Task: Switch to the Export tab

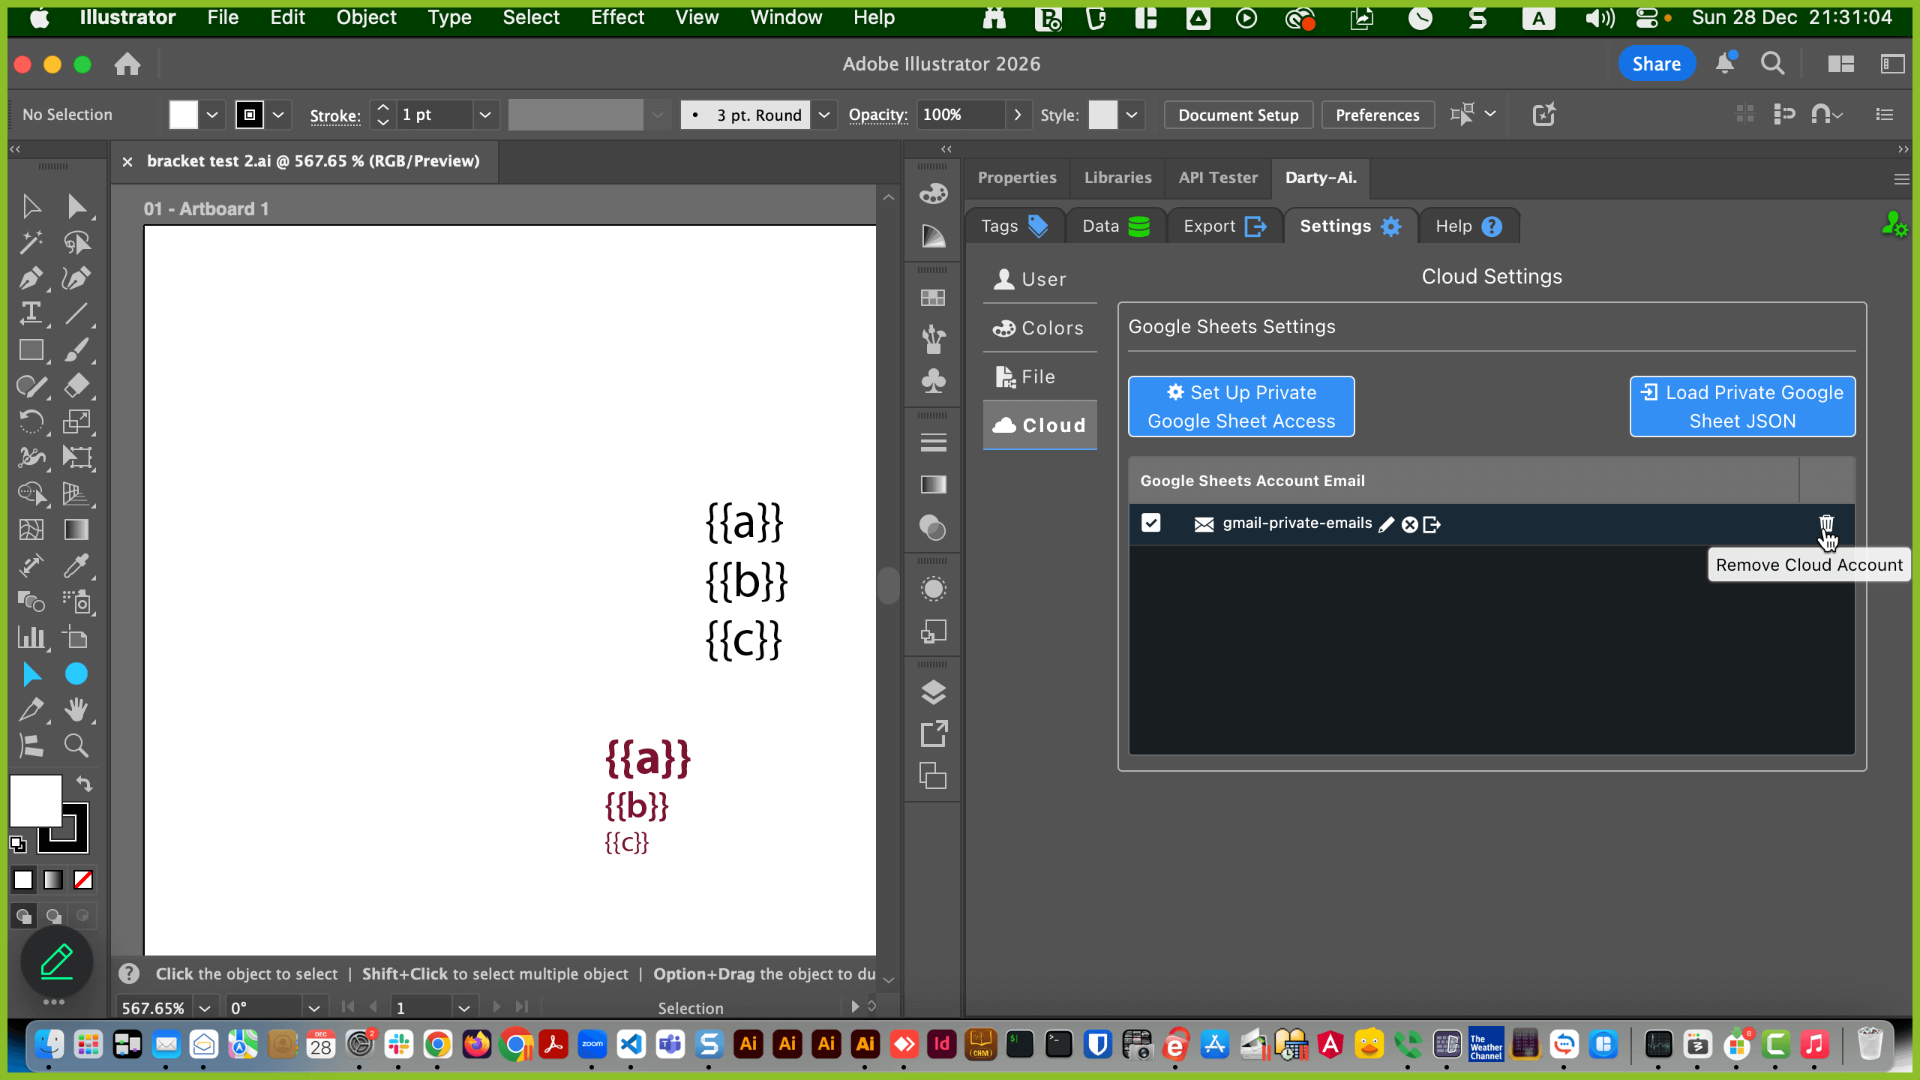Action: pyautogui.click(x=1224, y=227)
